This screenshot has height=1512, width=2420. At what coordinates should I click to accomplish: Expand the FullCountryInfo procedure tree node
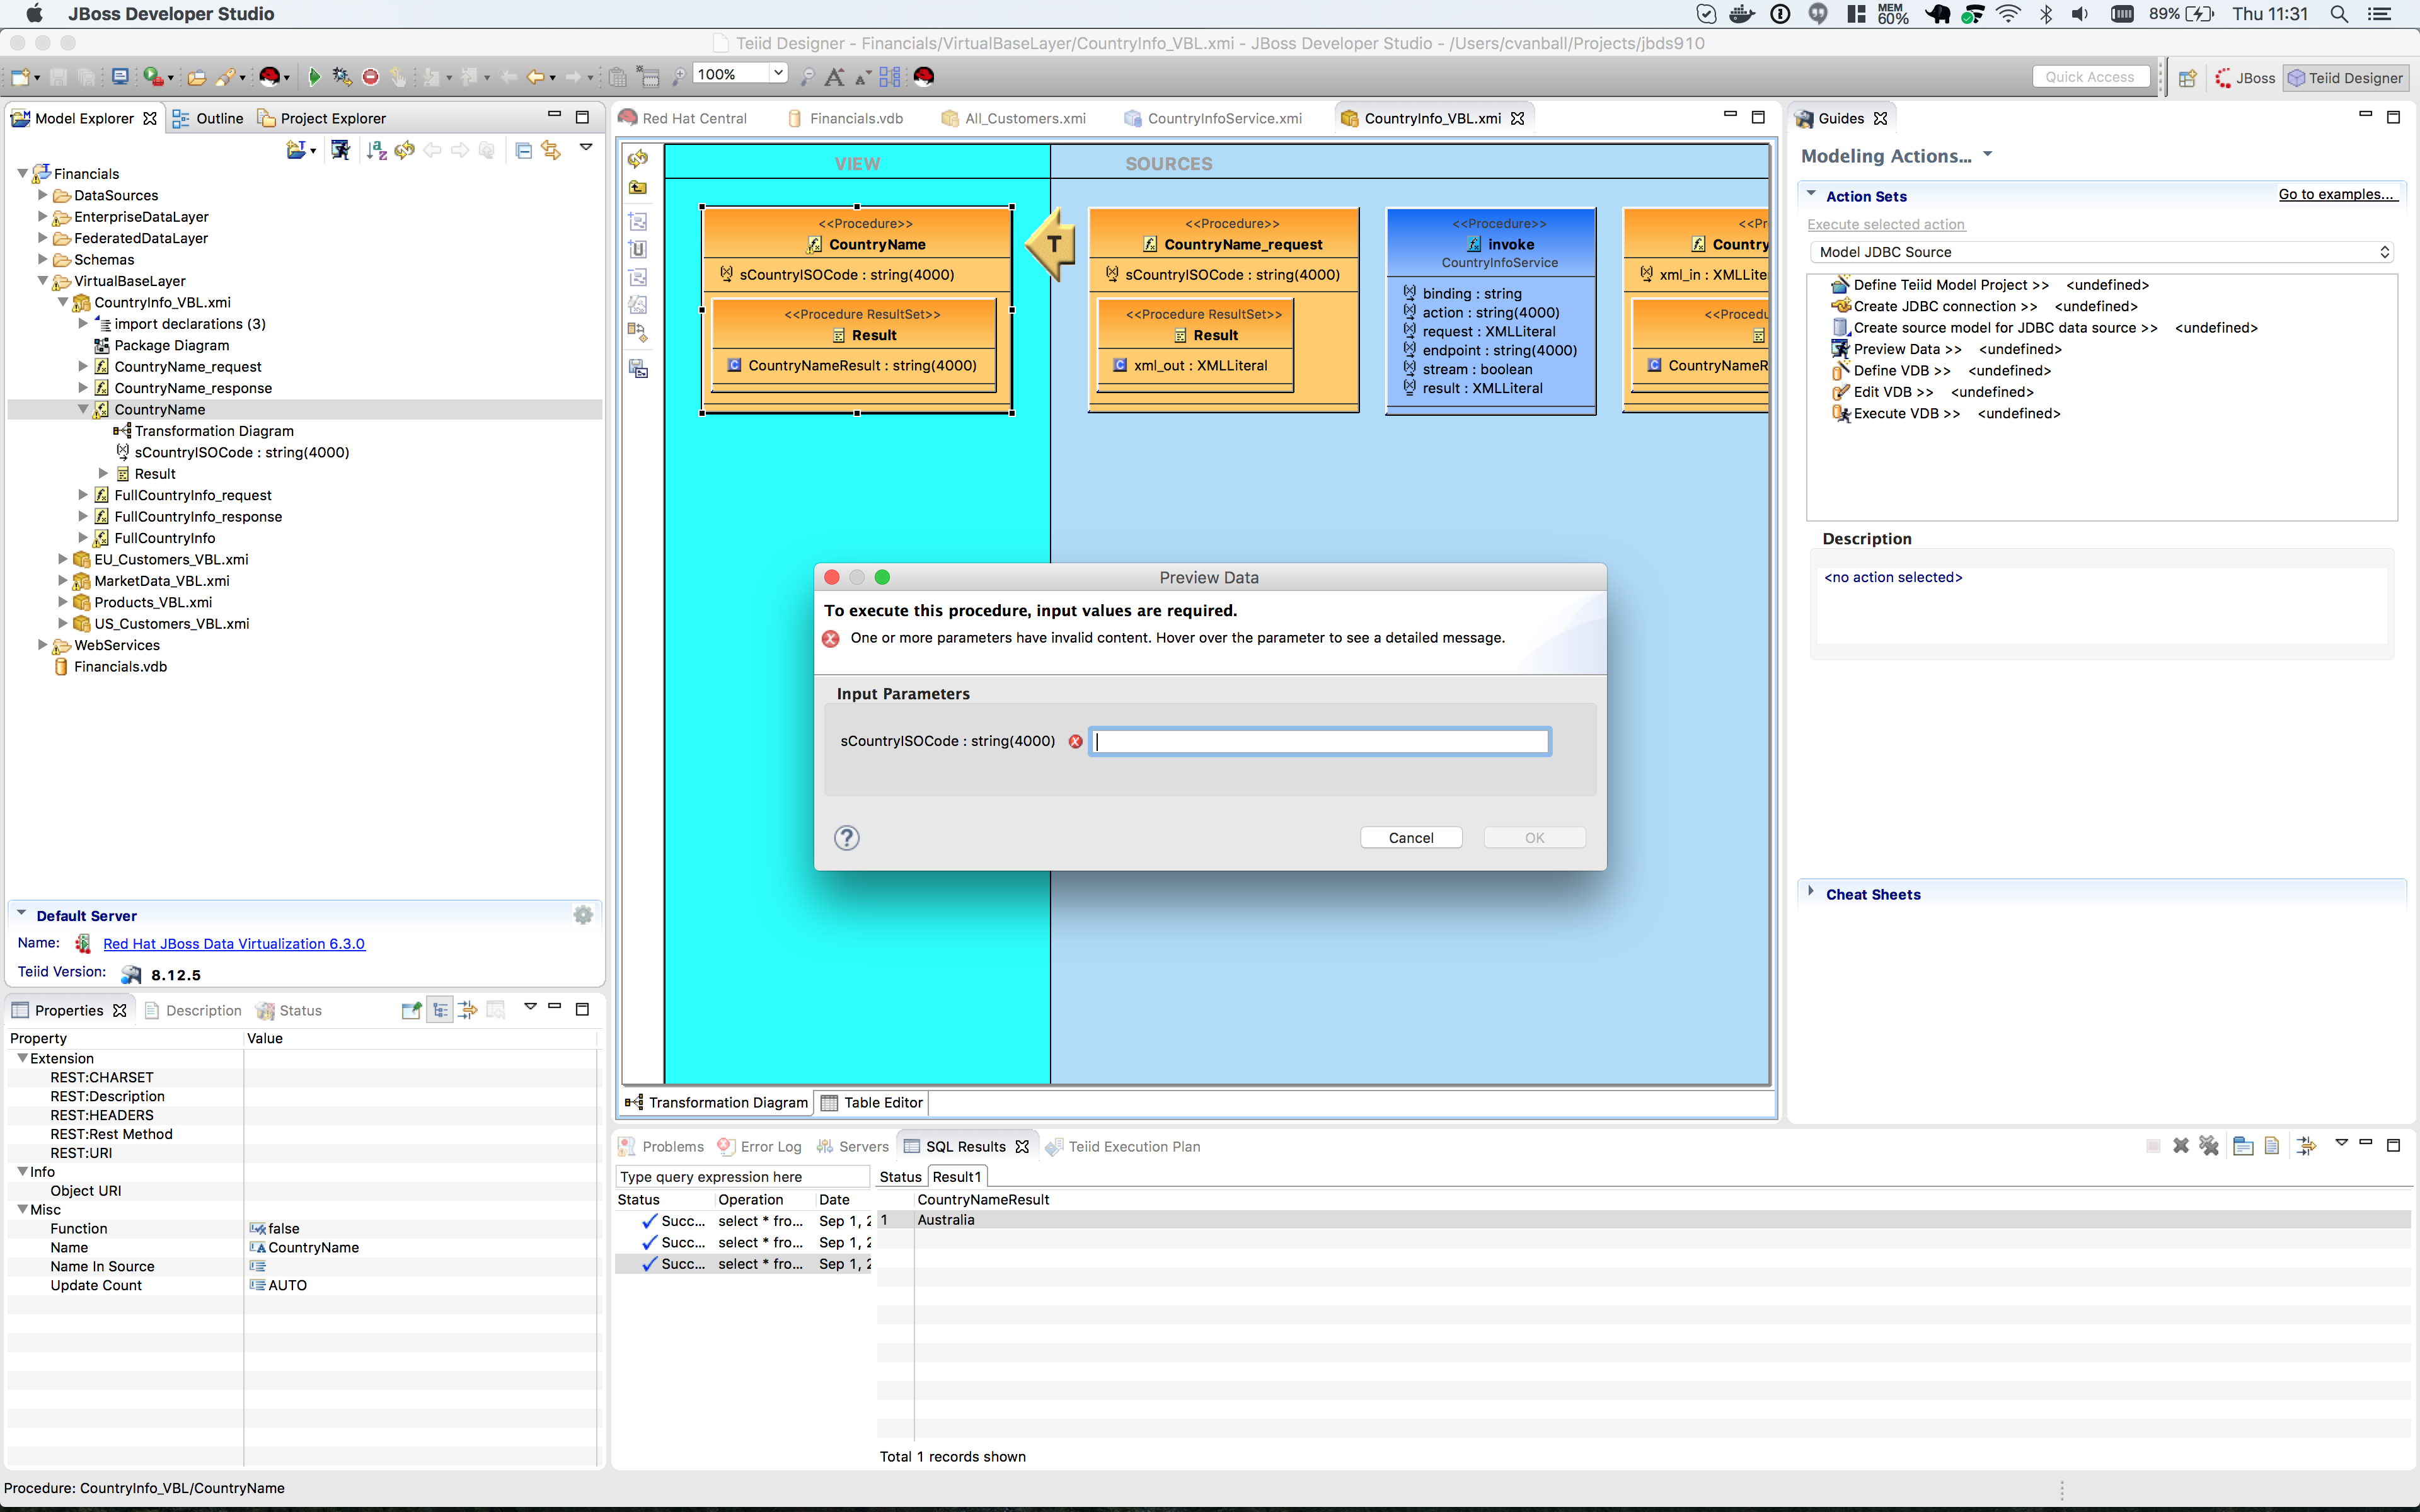click(x=83, y=538)
